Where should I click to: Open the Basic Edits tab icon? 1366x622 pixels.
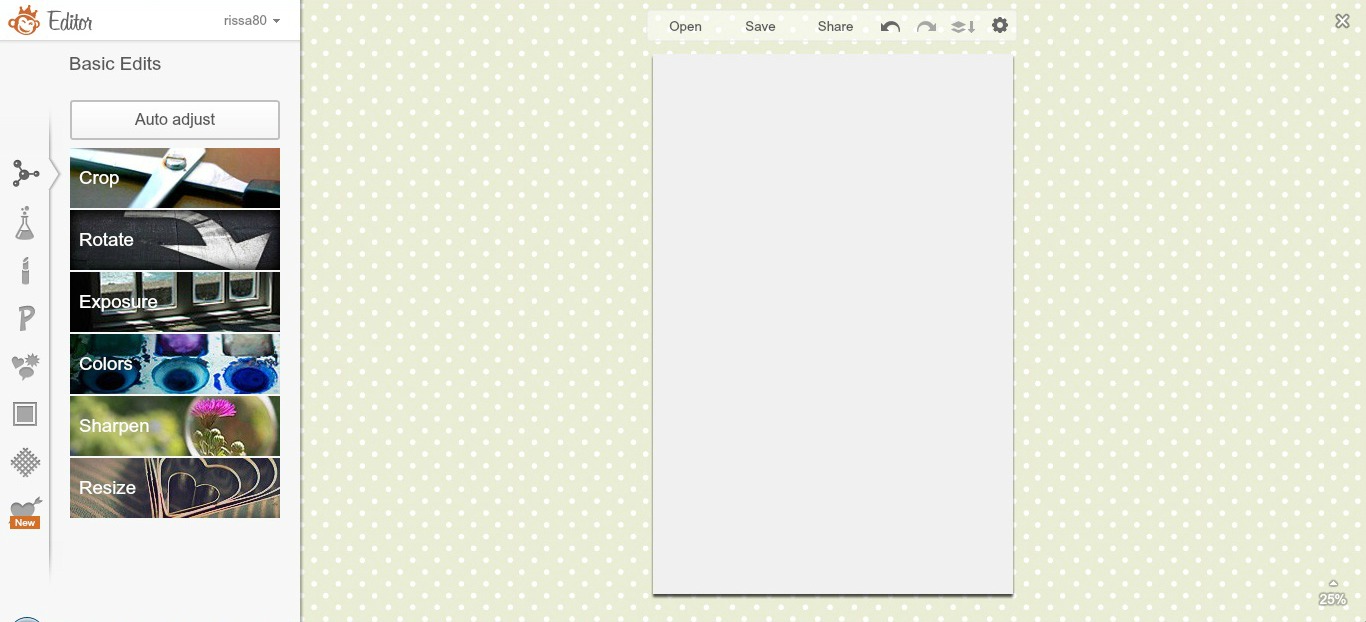point(25,174)
